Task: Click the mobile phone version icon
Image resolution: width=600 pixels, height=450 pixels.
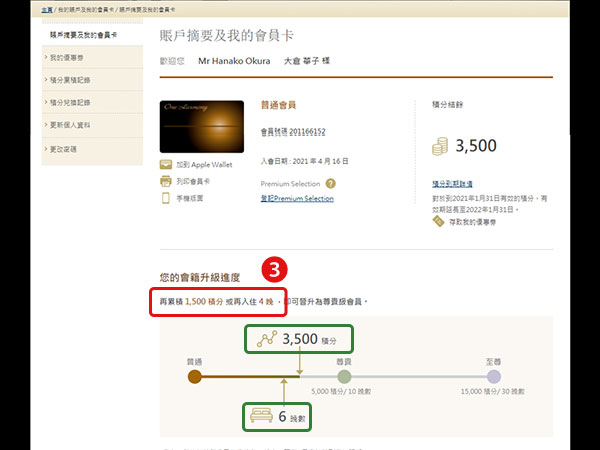Action: (x=166, y=198)
